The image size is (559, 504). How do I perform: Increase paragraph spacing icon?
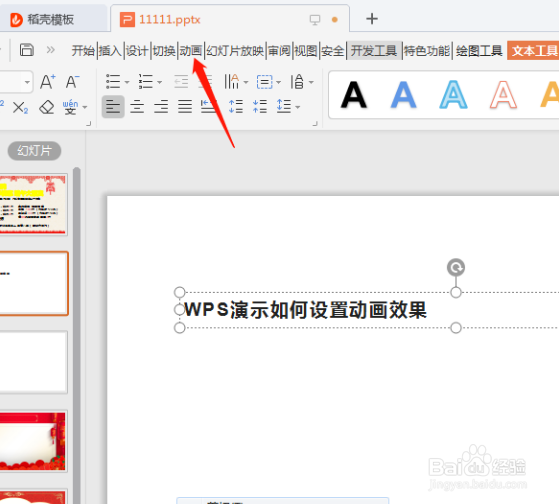click(x=236, y=107)
